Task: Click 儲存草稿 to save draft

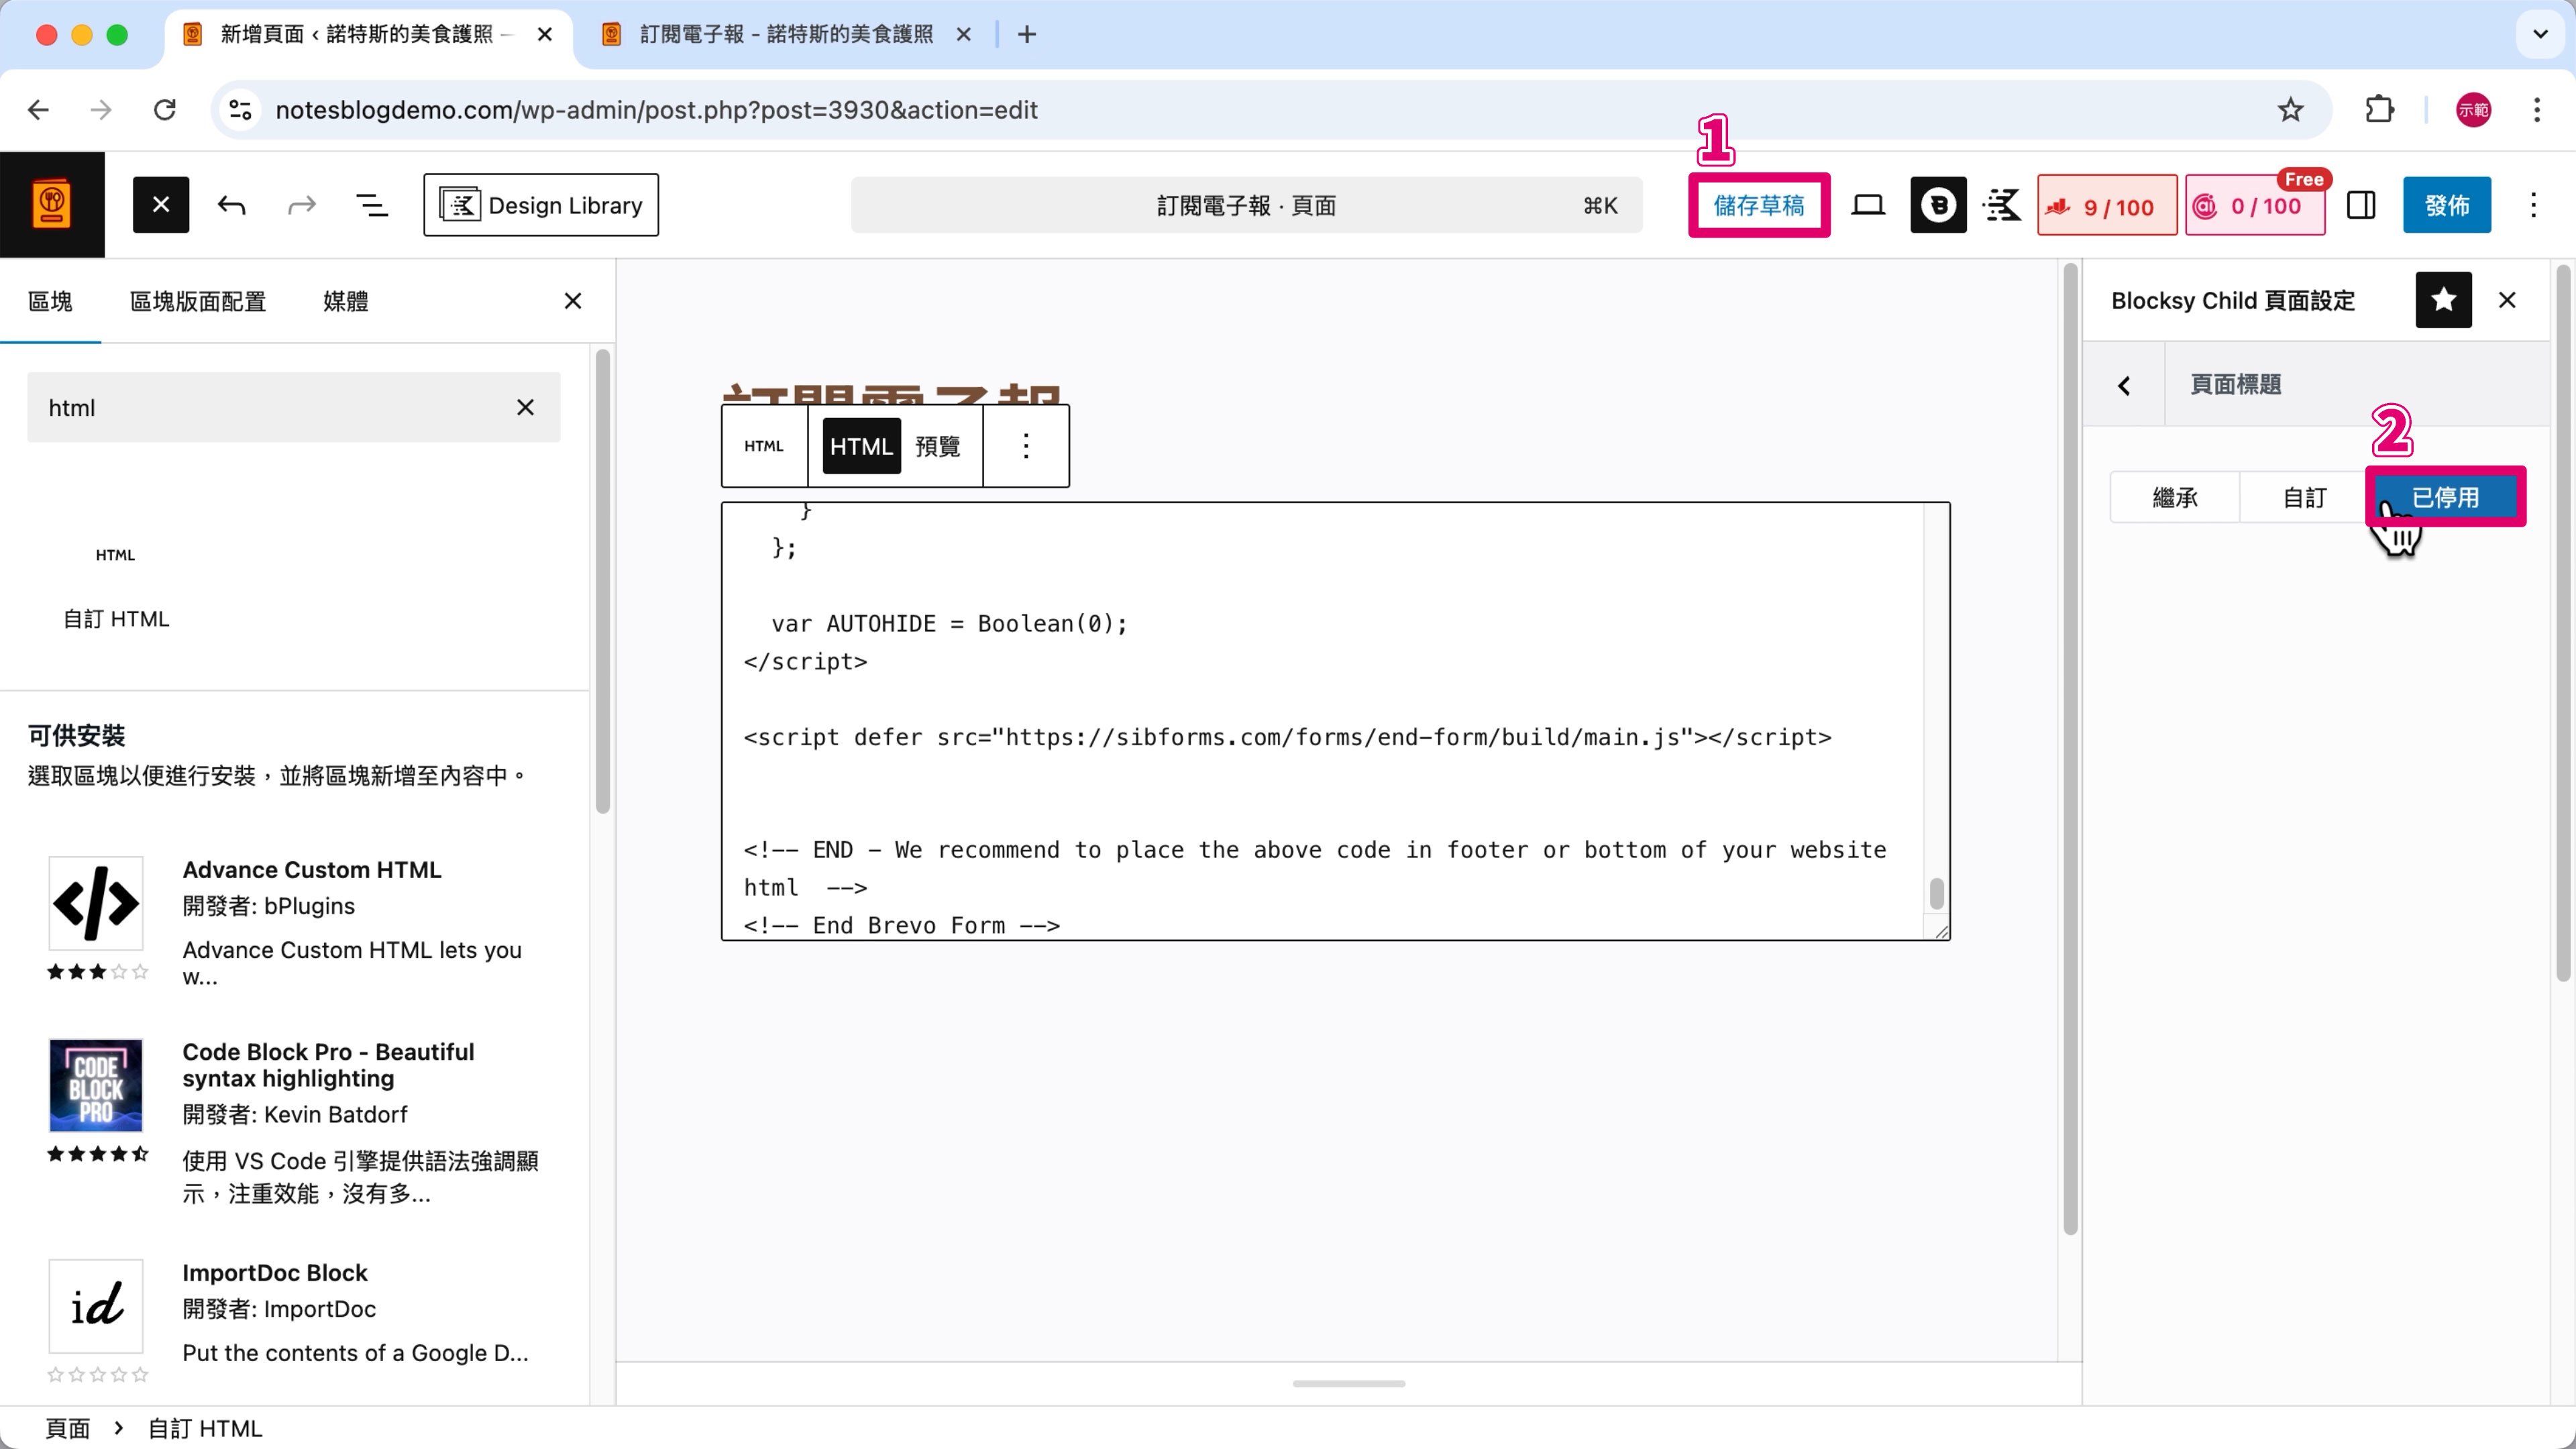Action: pyautogui.click(x=1758, y=206)
